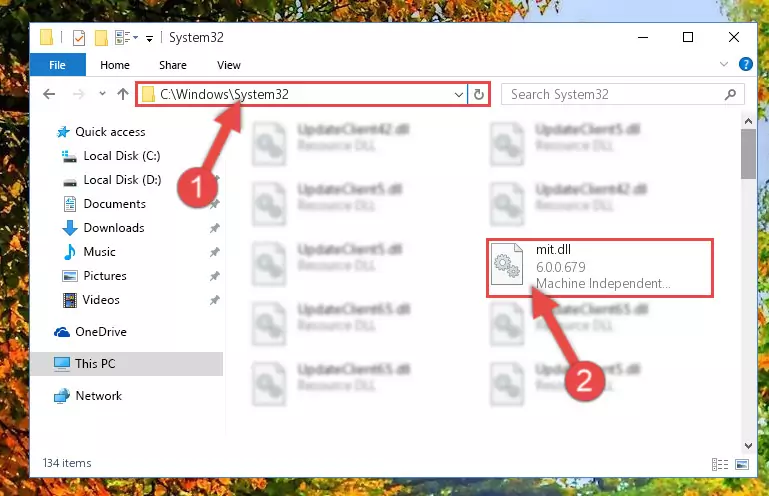
Task: Click the Properties checkmark icon in title bar
Action: coord(78,37)
